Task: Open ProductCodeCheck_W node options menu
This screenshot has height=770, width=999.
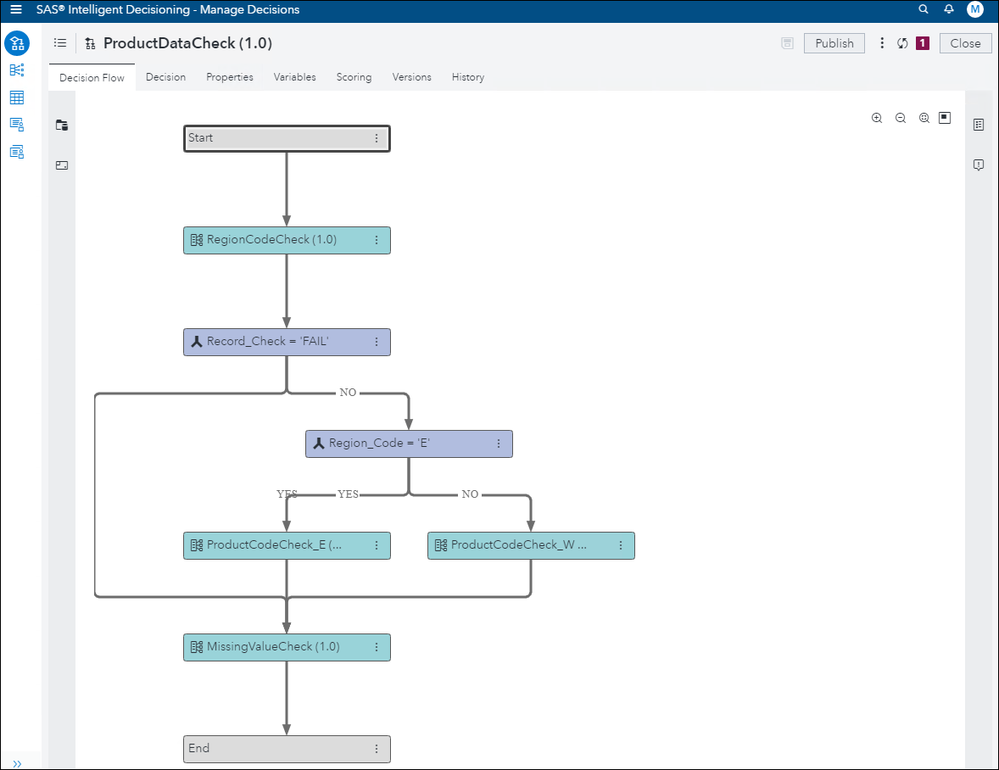Action: (621, 546)
